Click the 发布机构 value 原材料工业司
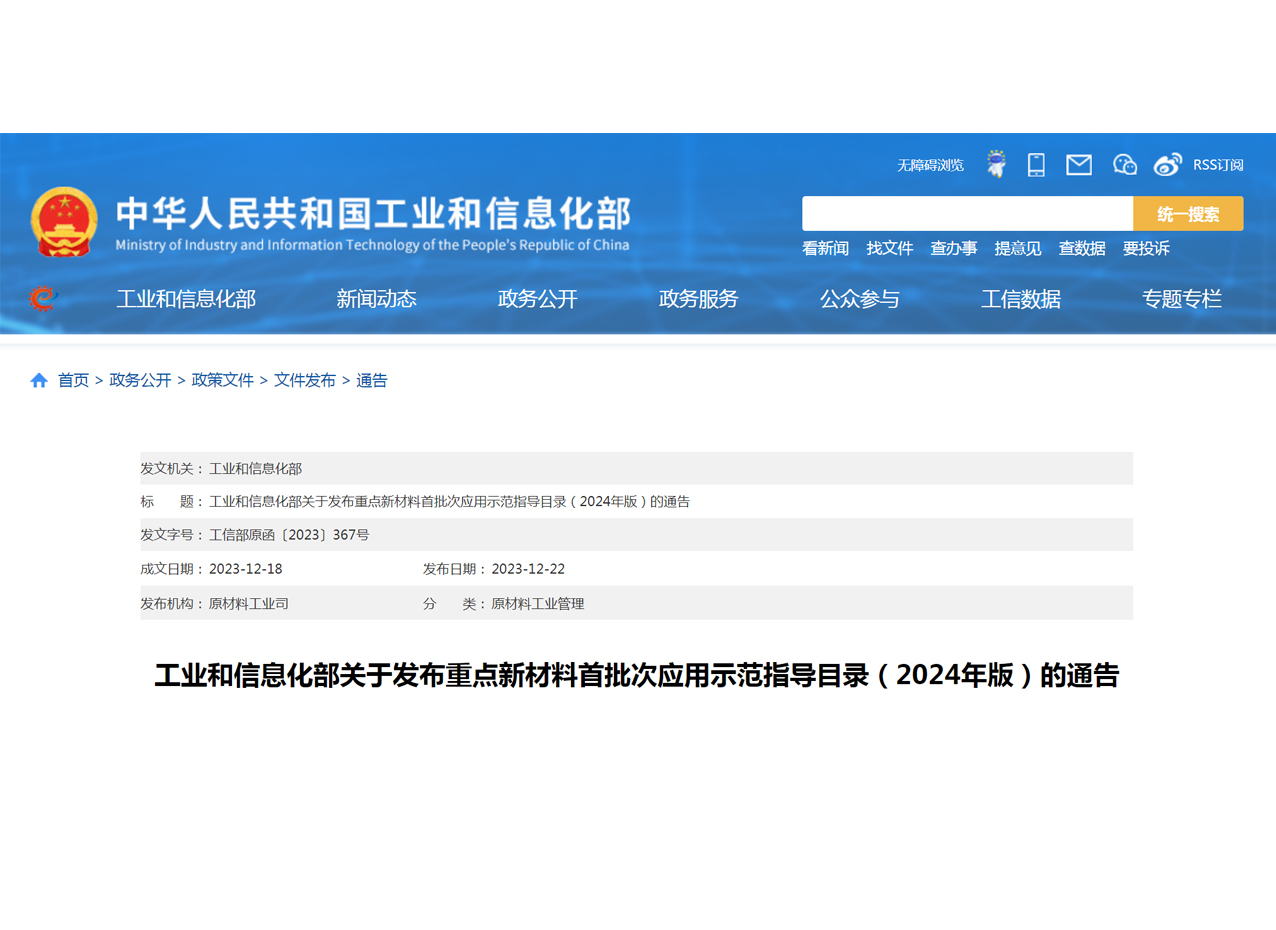This screenshot has width=1276, height=930. tap(249, 604)
